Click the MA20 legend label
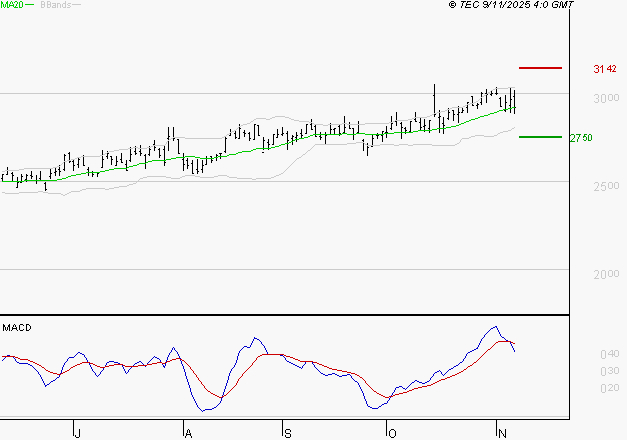627x440 pixels. 12,5
